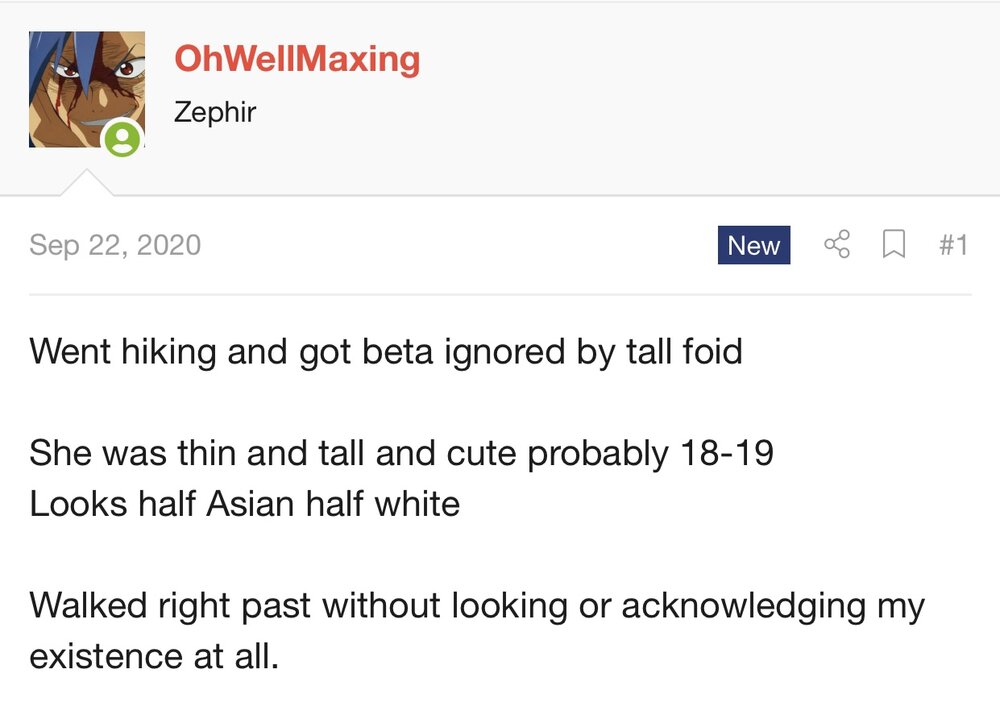1000x715 pixels.
Task: Click the blue New badge
Action: click(x=754, y=245)
